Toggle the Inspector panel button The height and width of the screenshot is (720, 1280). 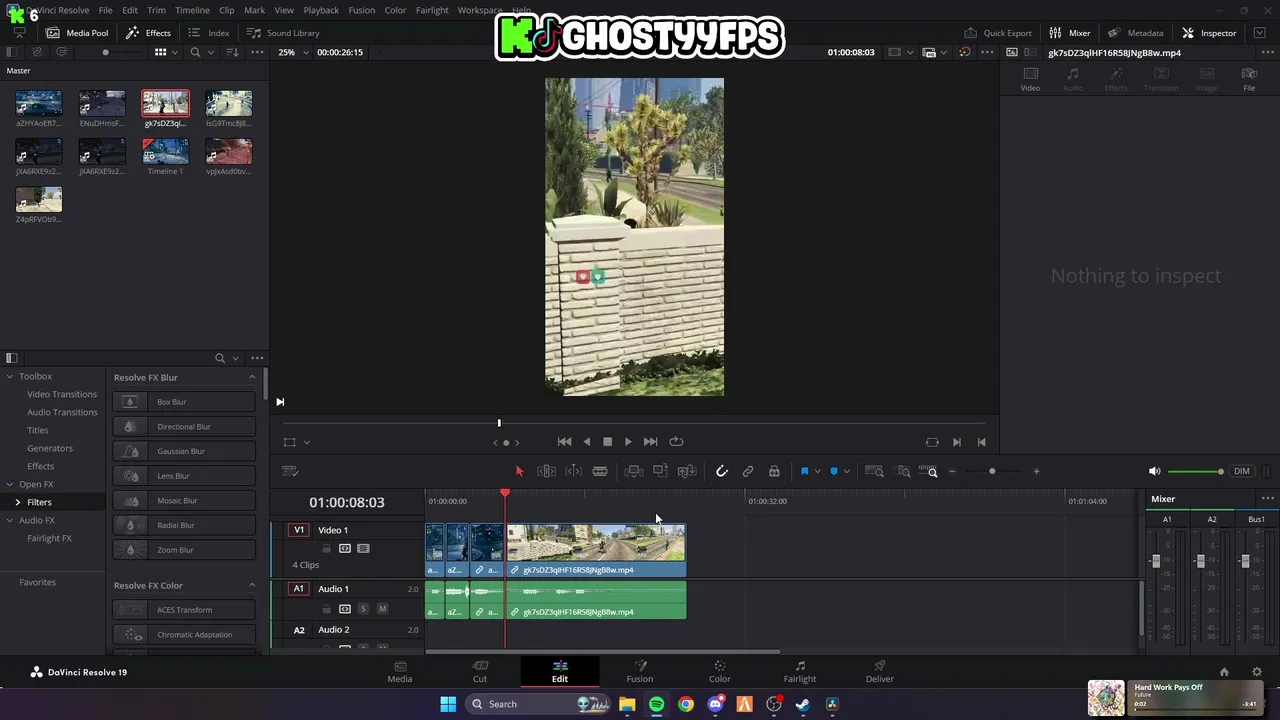(x=1209, y=33)
